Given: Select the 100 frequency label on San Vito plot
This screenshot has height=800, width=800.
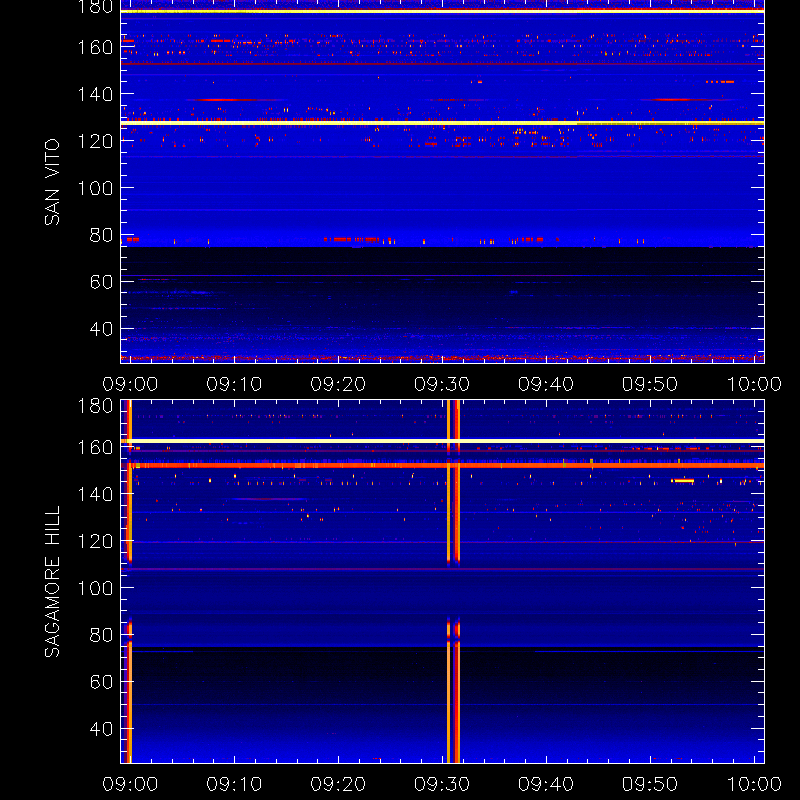Looking at the screenshot, I should [95, 188].
